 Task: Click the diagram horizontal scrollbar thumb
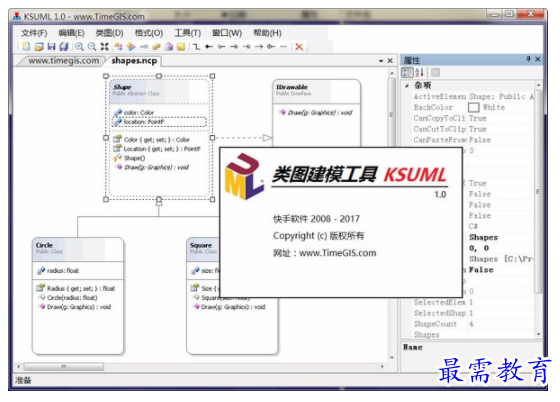point(64,367)
